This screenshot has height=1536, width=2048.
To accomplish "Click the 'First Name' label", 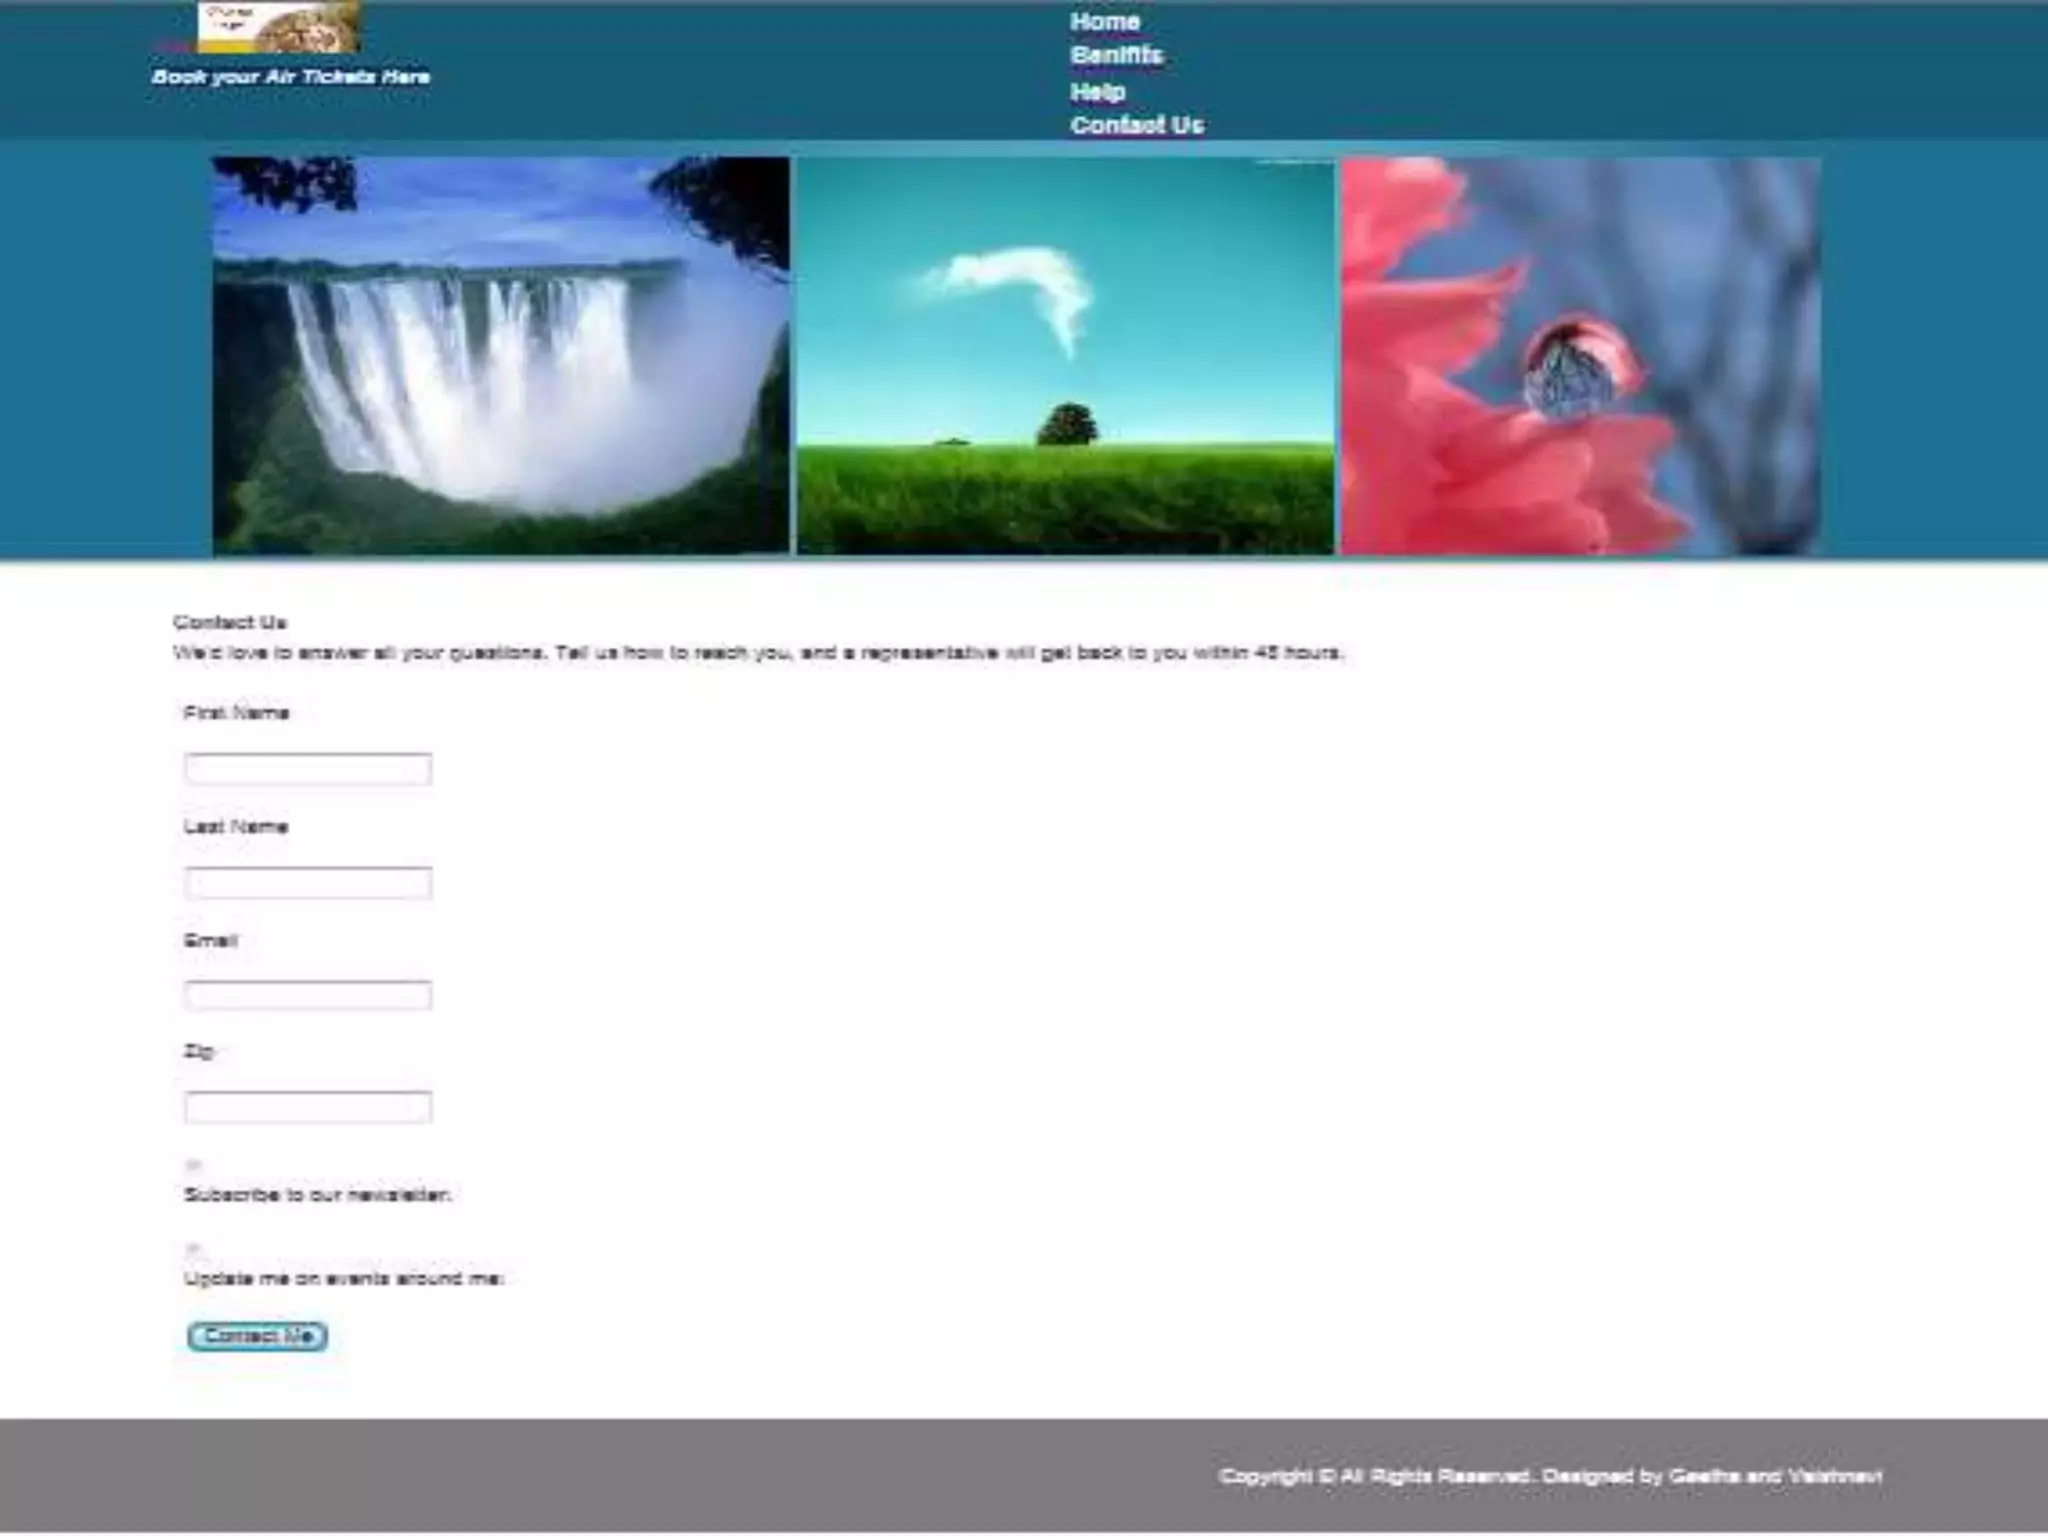I will [236, 712].
